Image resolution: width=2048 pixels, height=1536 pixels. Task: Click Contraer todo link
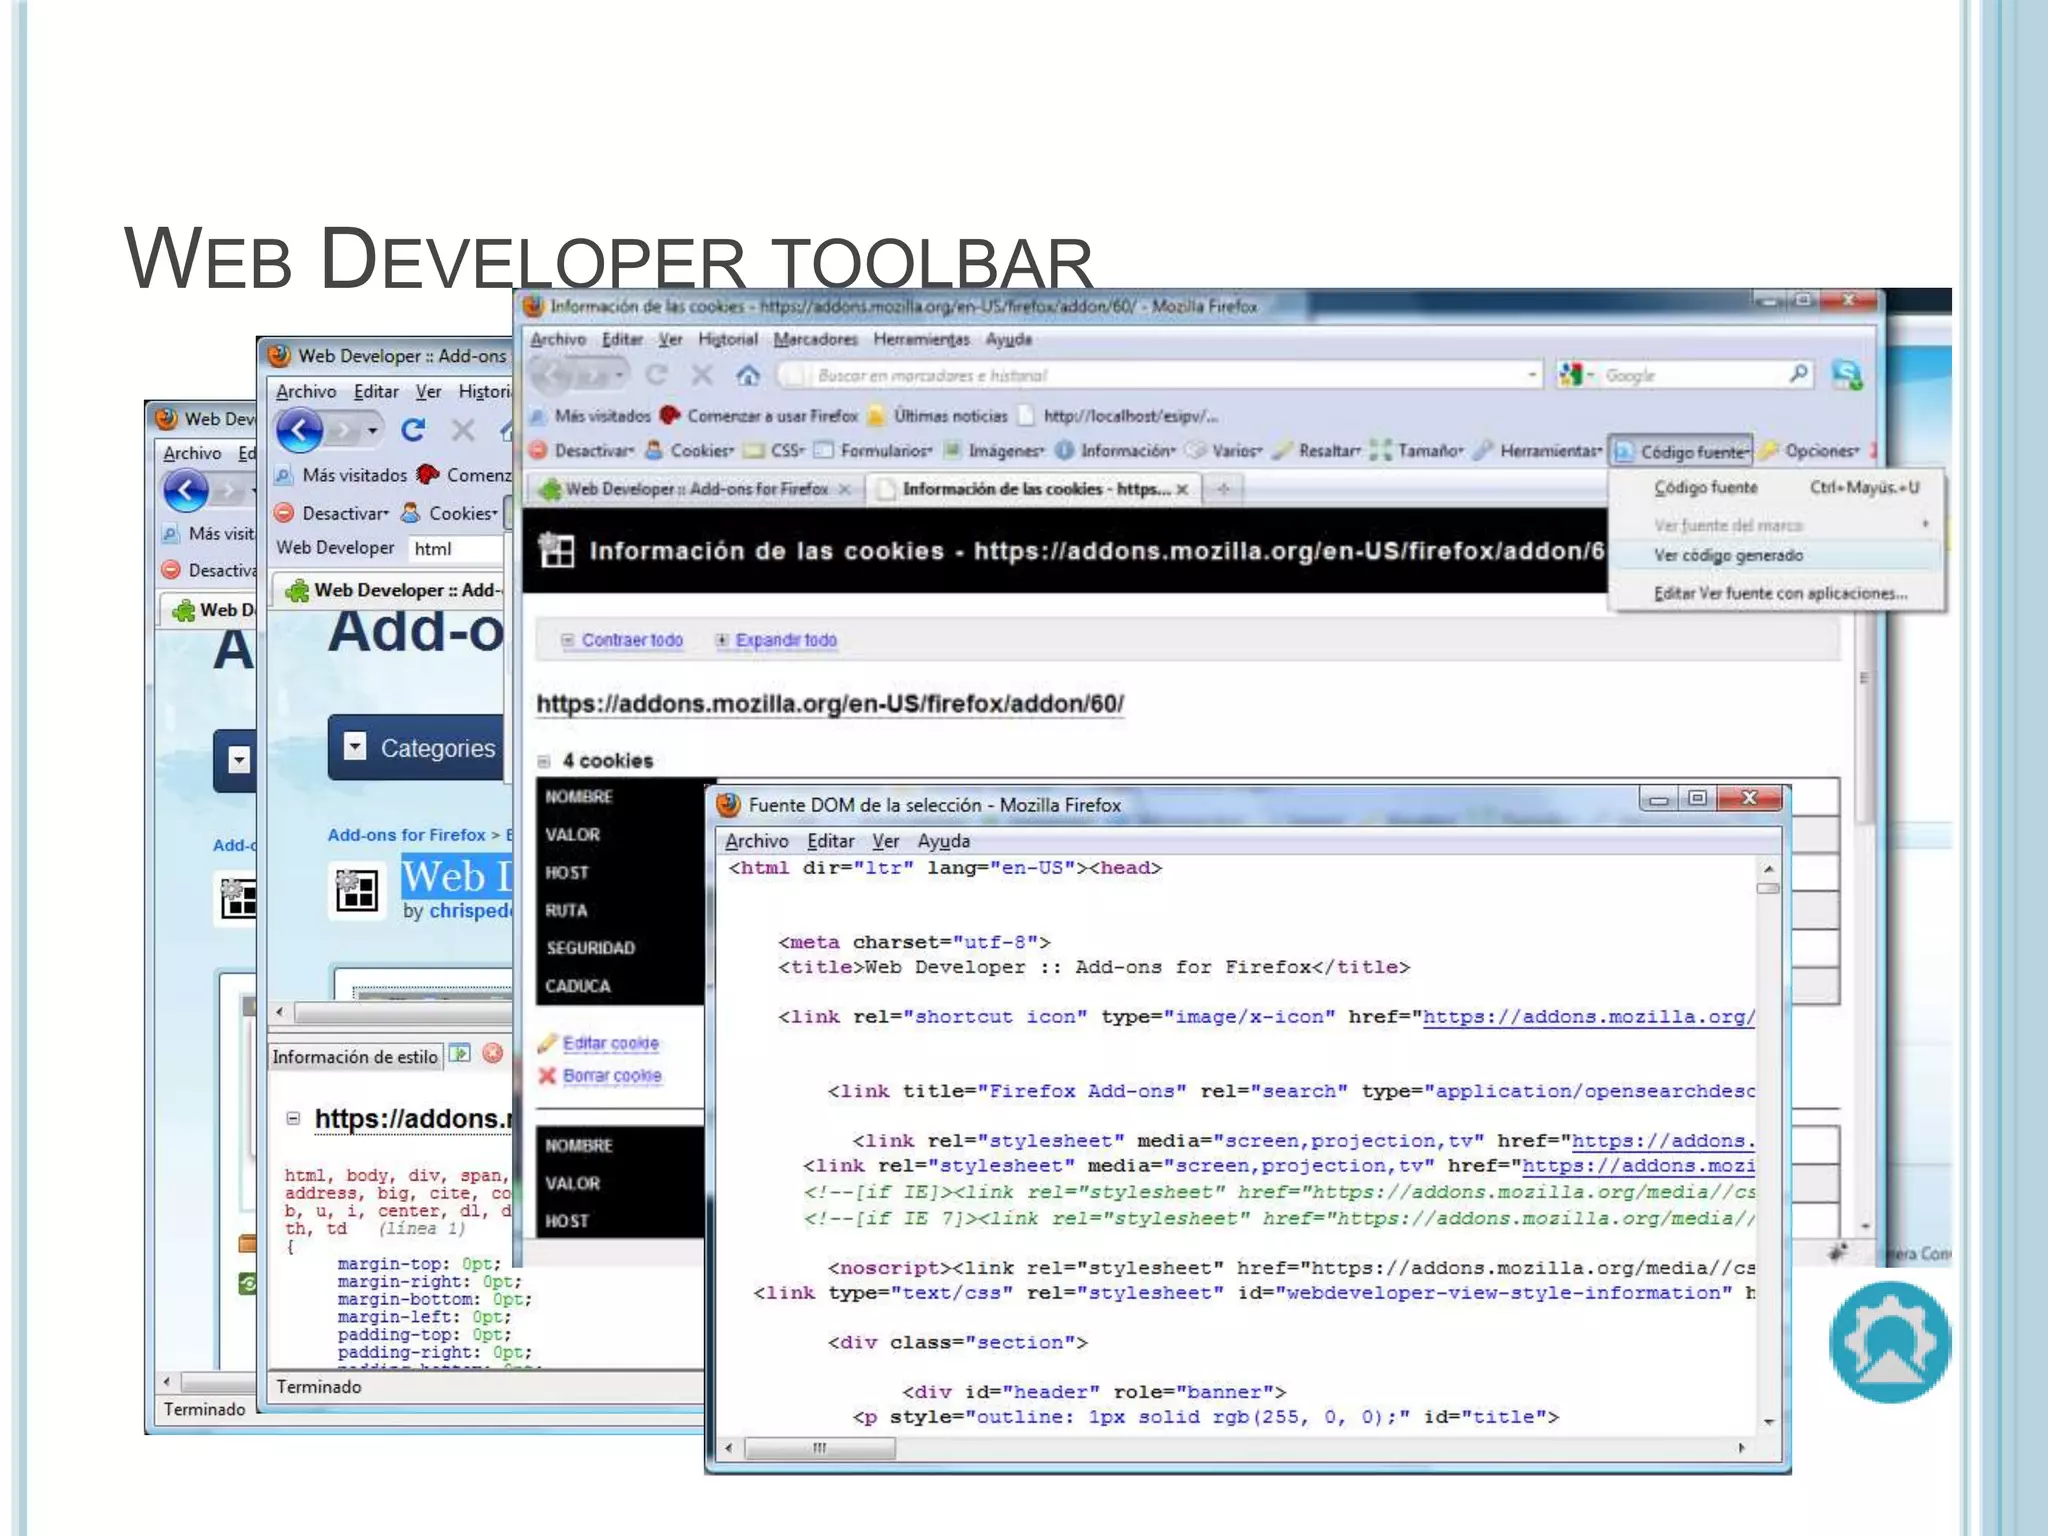(x=631, y=640)
